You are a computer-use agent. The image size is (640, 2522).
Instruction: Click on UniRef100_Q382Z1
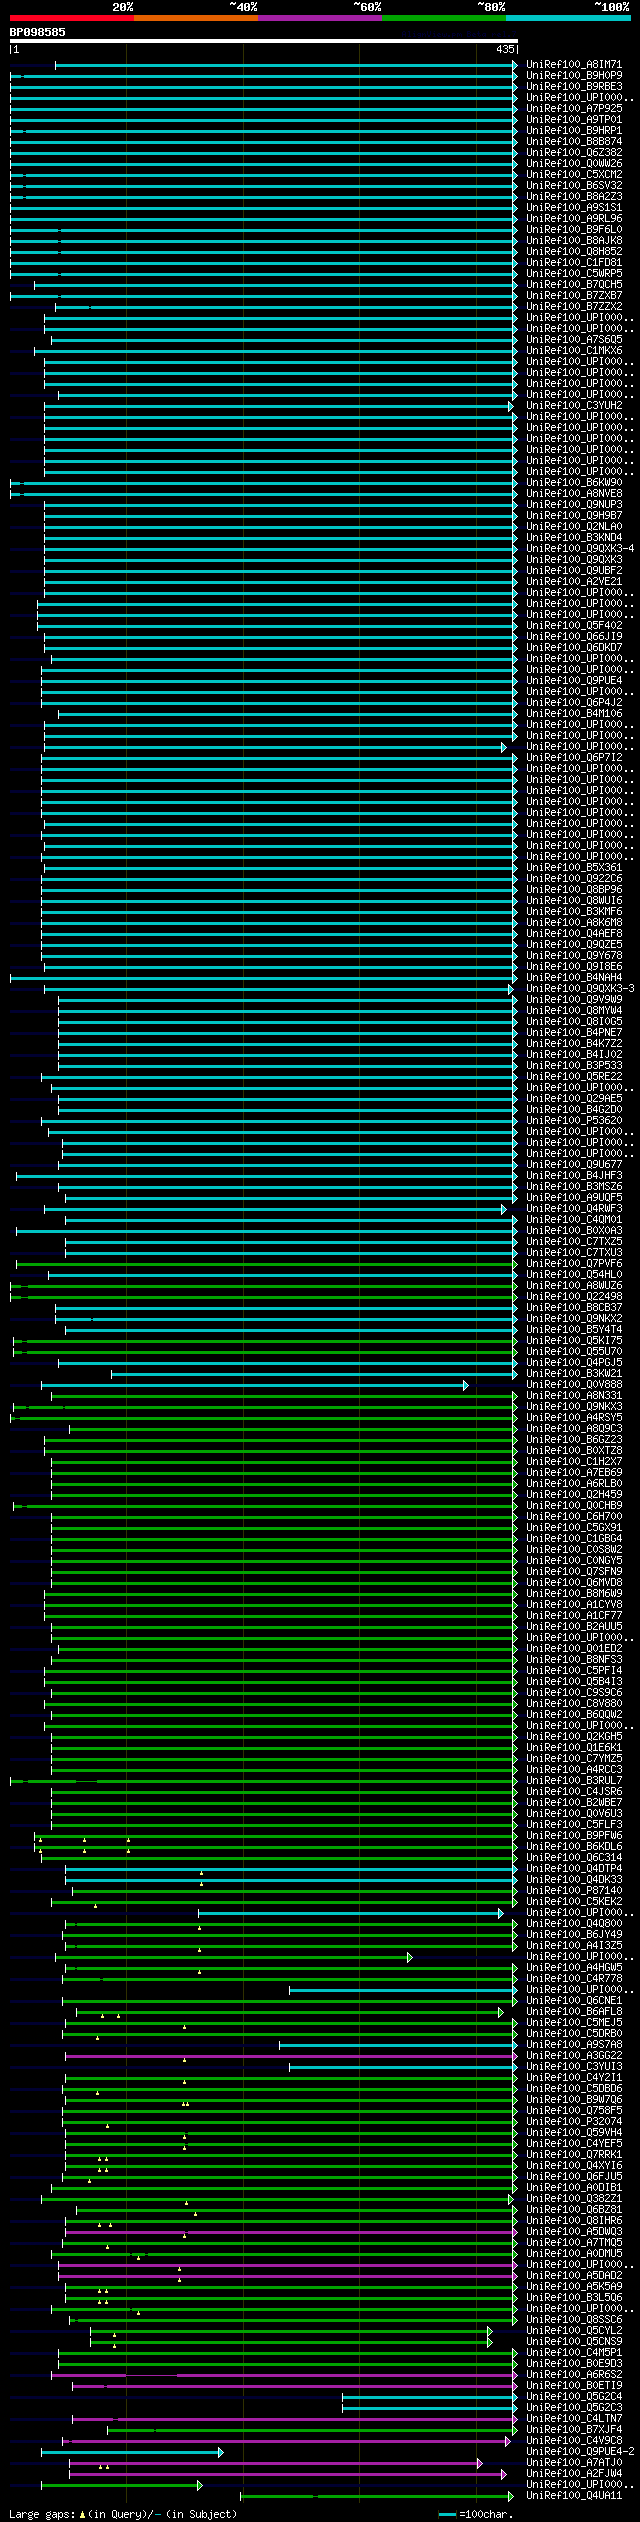pos(574,2198)
